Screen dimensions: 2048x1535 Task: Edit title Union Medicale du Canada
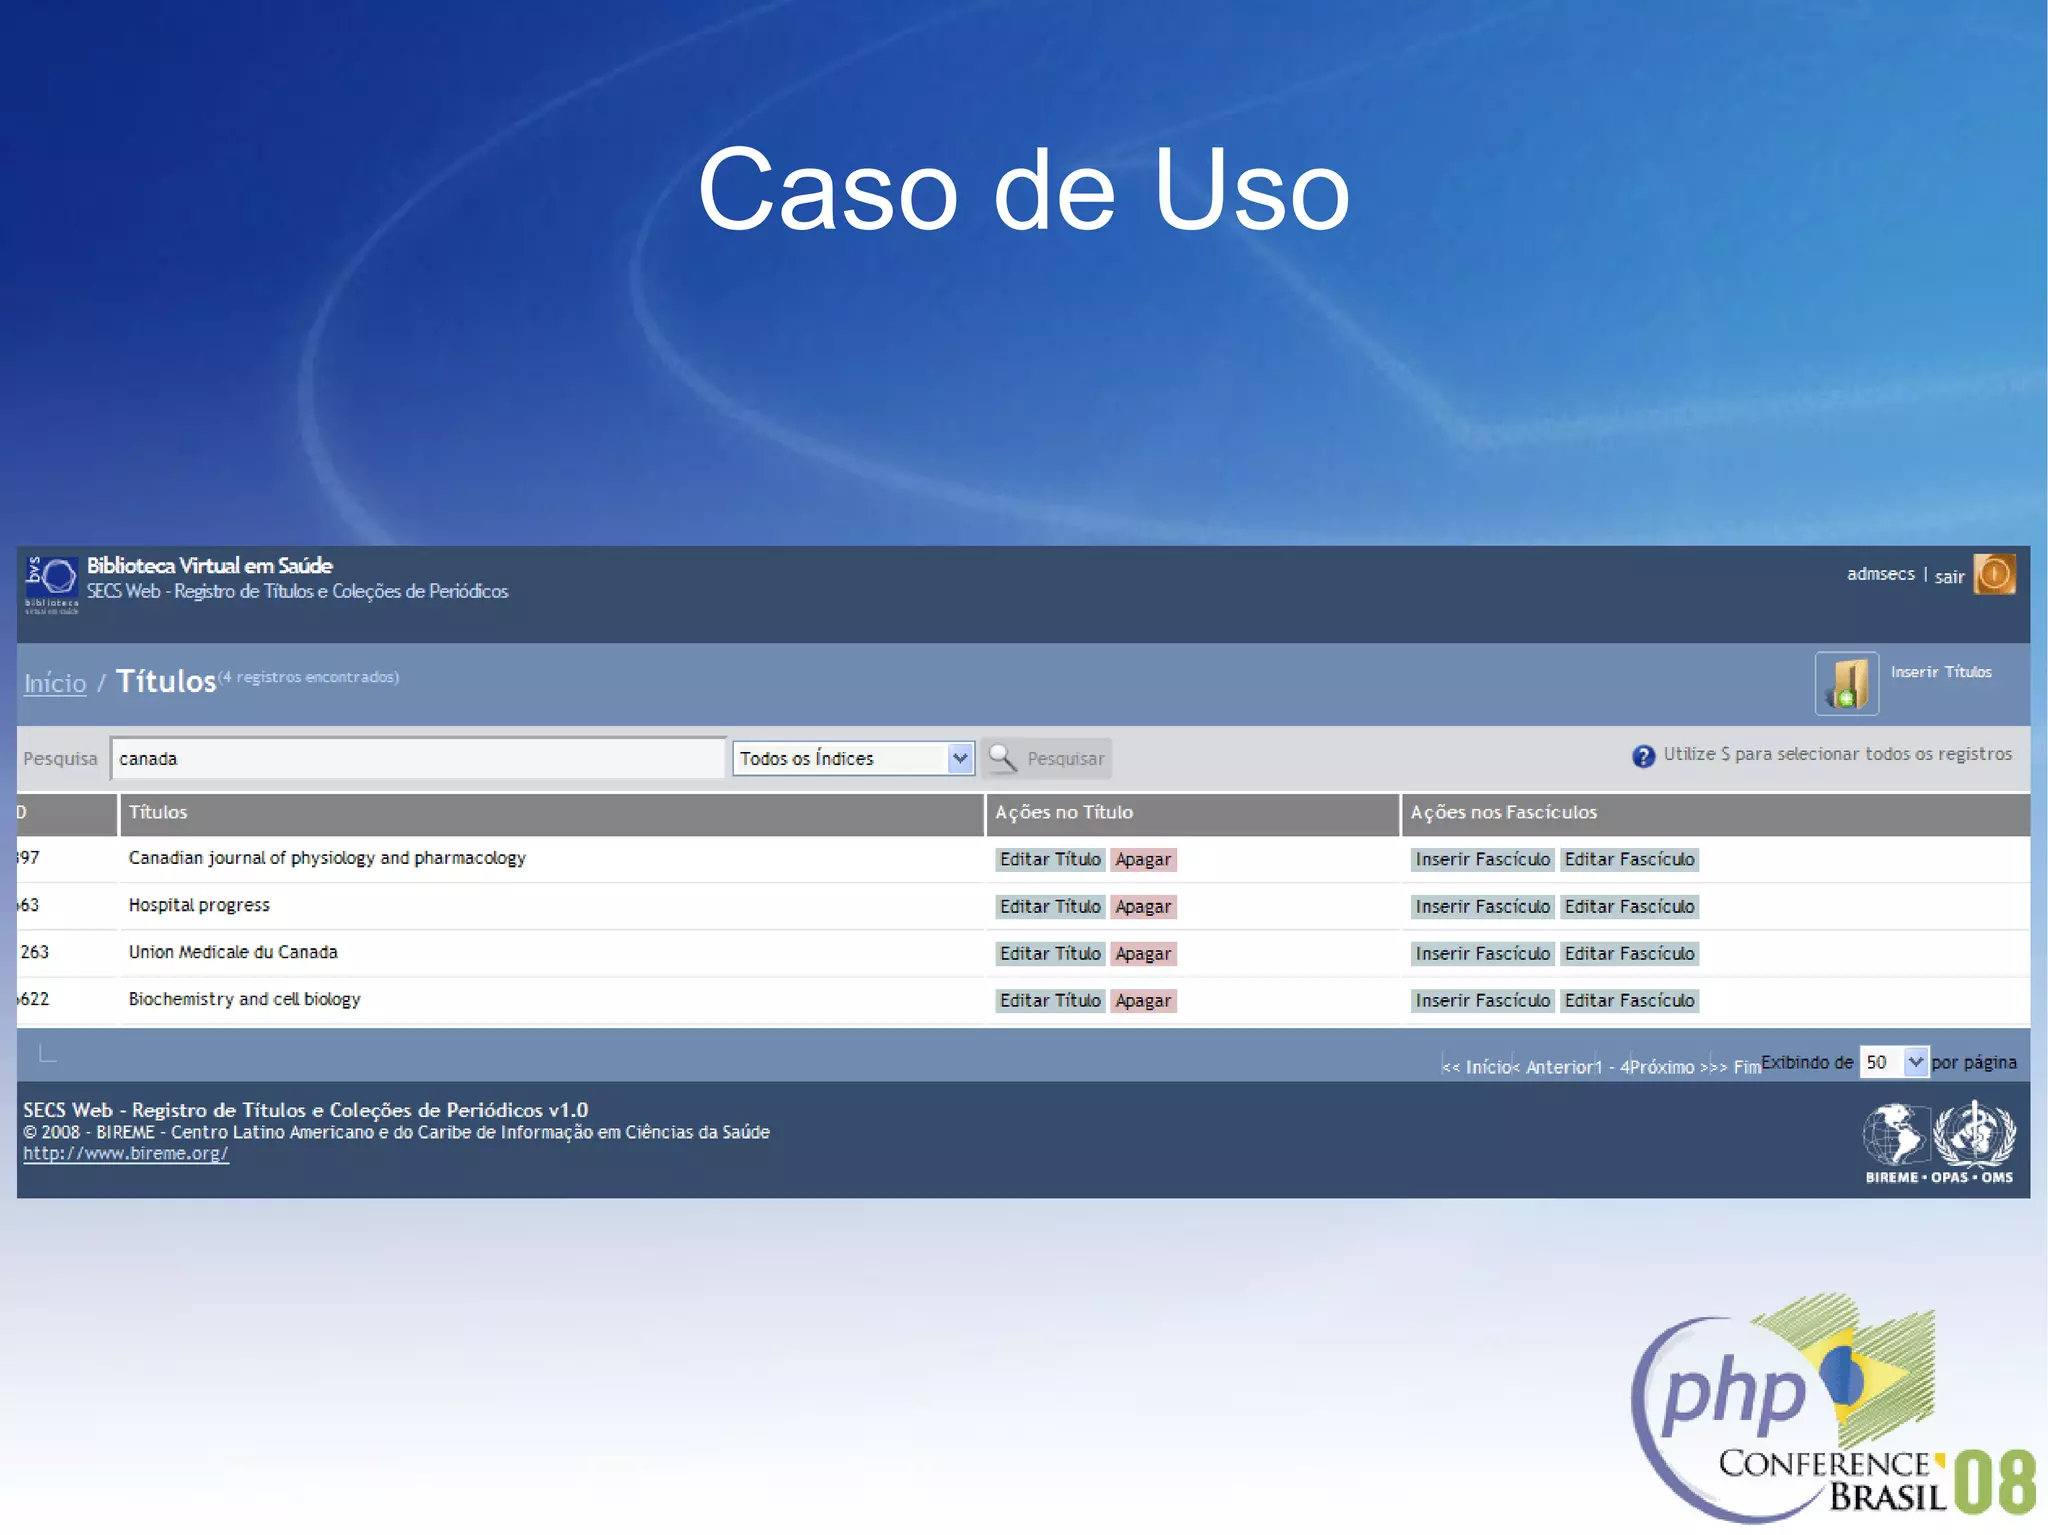click(x=1050, y=953)
